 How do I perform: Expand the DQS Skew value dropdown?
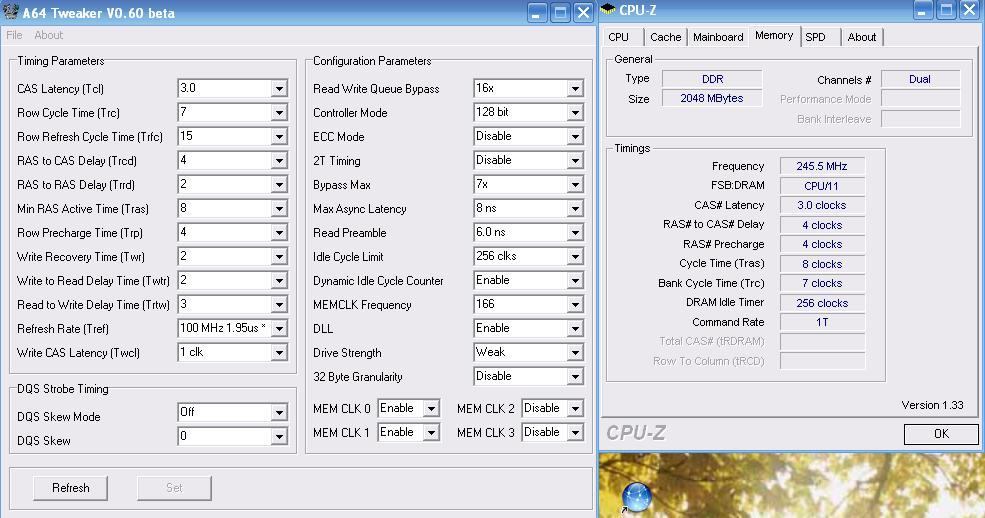[280, 436]
